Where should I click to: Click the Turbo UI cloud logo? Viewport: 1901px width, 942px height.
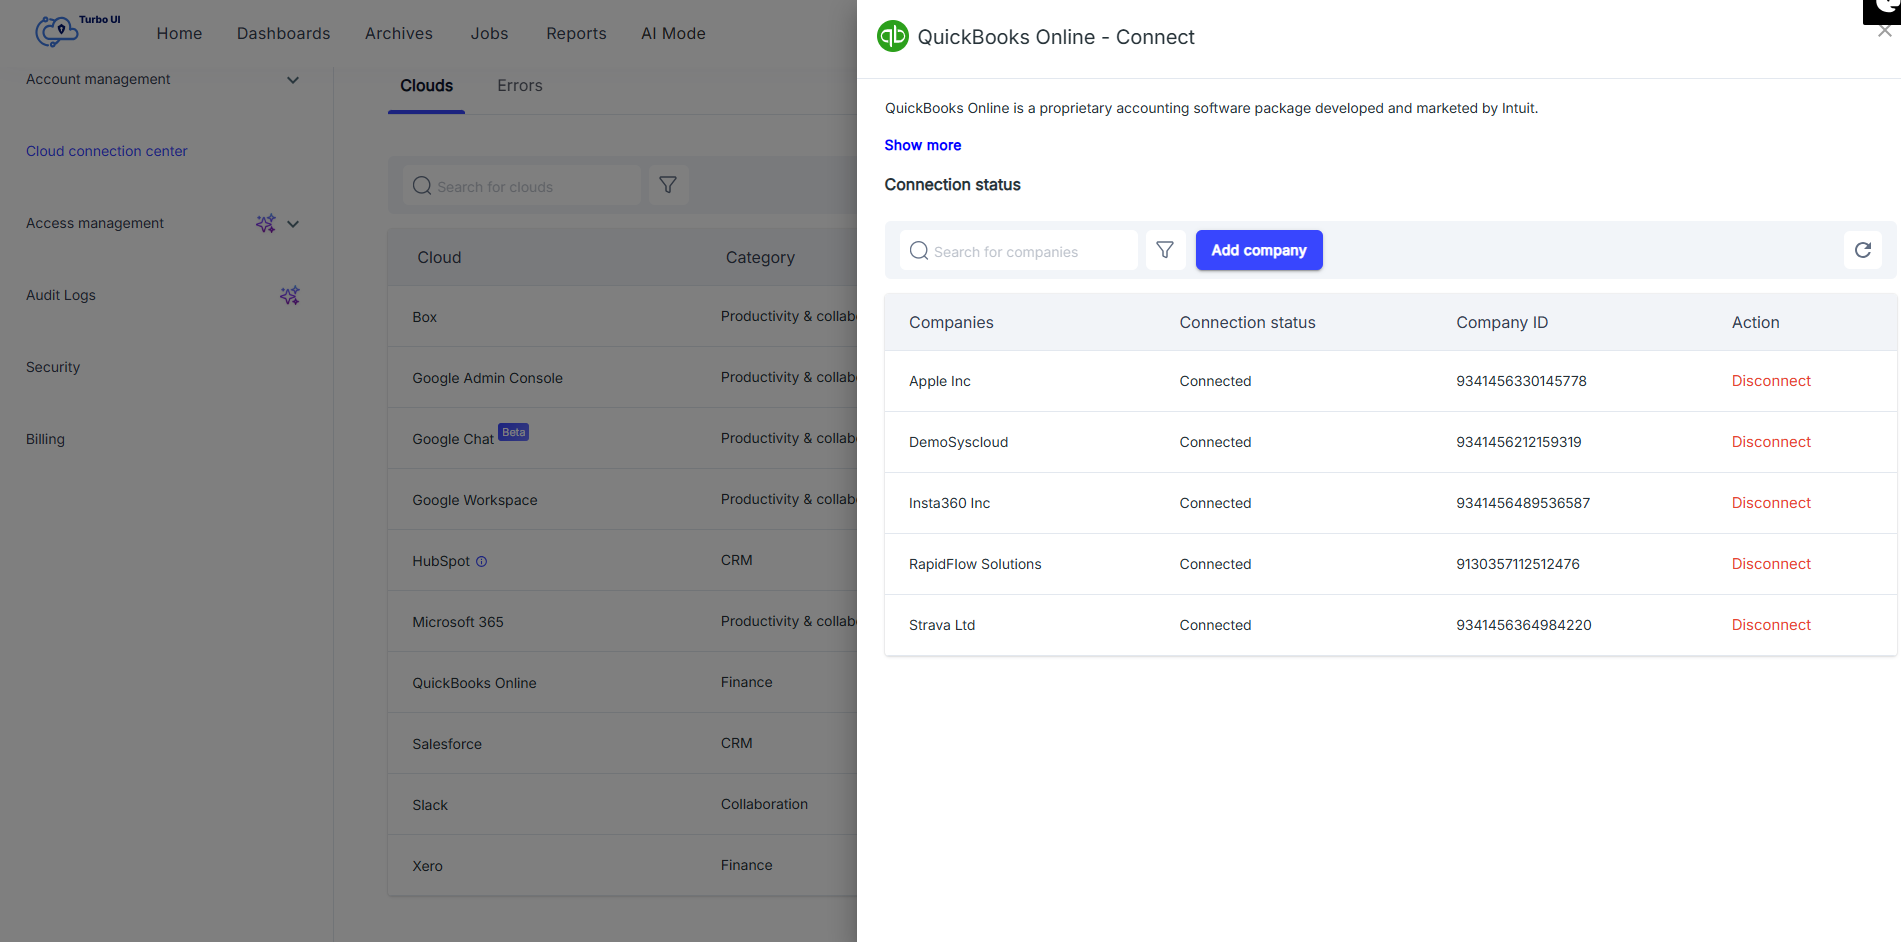click(x=56, y=32)
